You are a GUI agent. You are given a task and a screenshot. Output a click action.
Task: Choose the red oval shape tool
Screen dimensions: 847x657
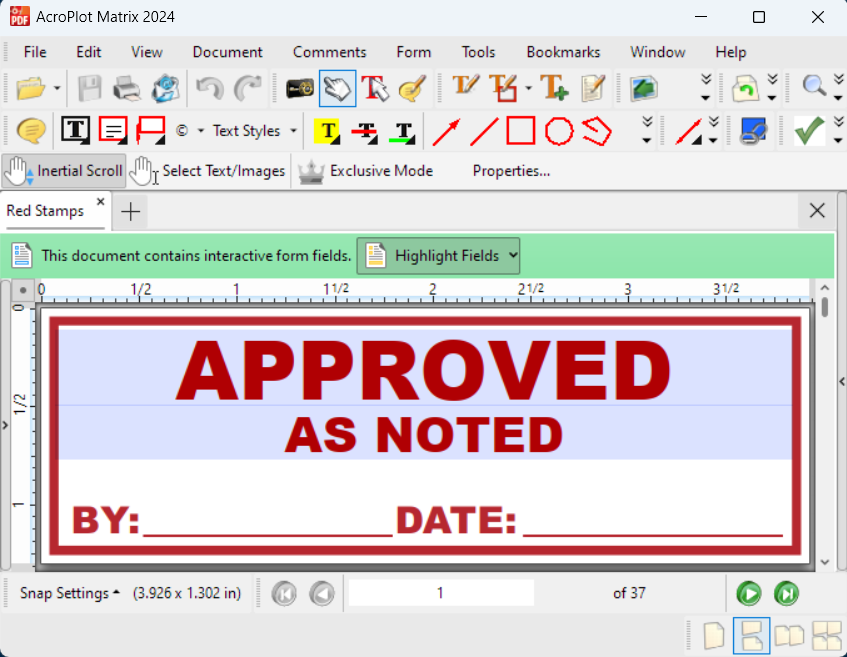coord(558,131)
